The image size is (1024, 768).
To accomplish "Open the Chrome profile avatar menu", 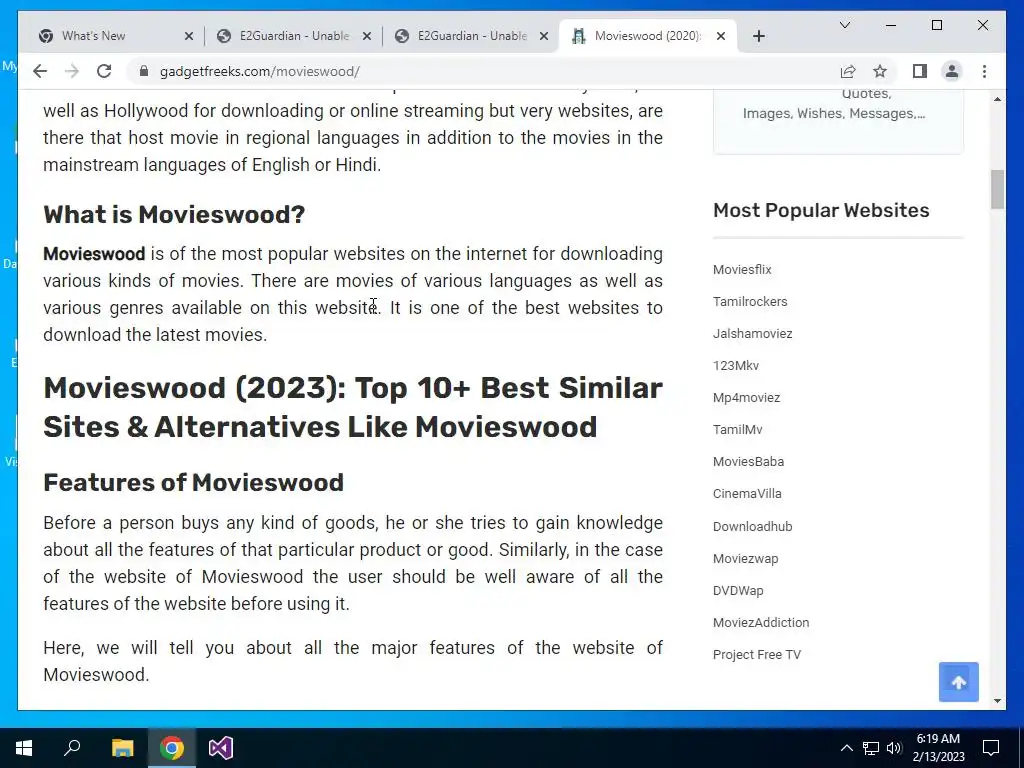I will click(x=952, y=71).
